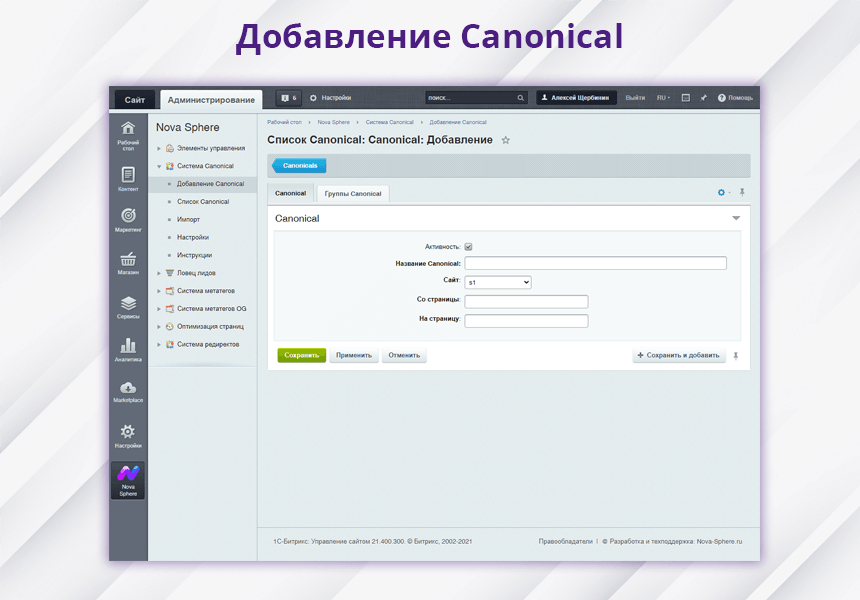The width and height of the screenshot is (860, 600).
Task: Toggle the Активность checkbox
Action: point(468,246)
